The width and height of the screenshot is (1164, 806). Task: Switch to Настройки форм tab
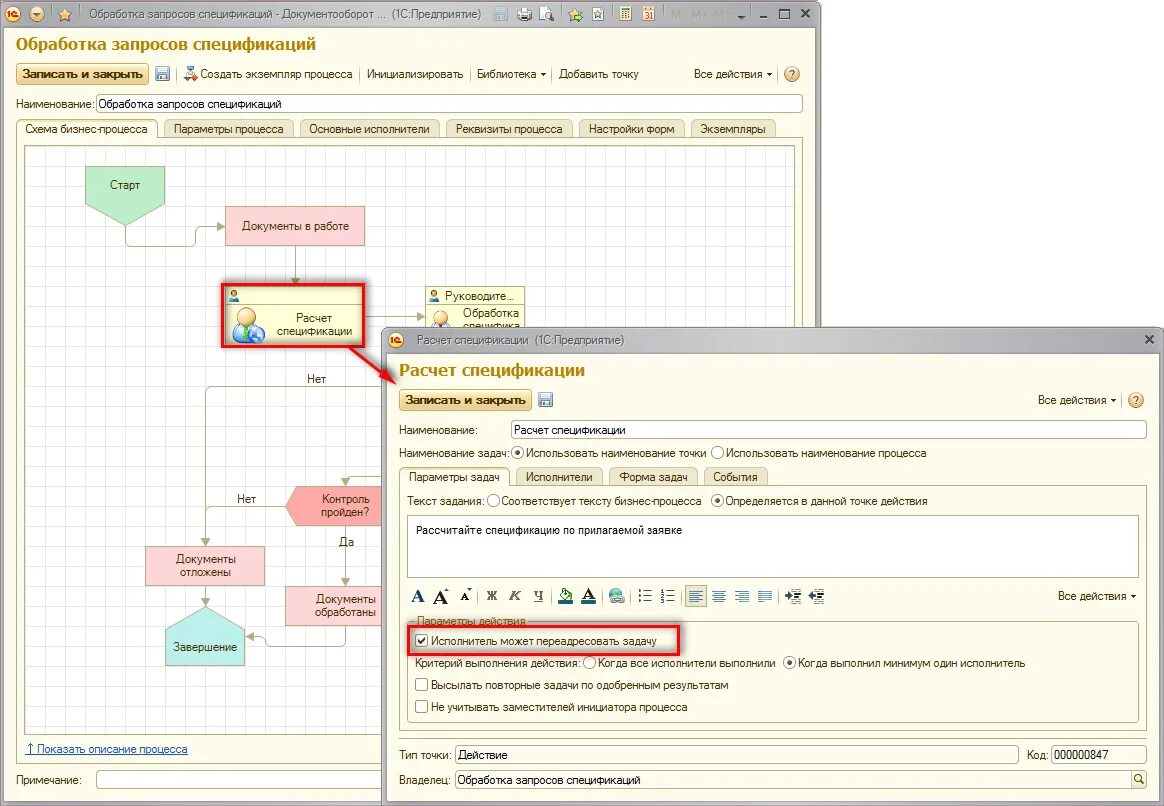(x=632, y=129)
